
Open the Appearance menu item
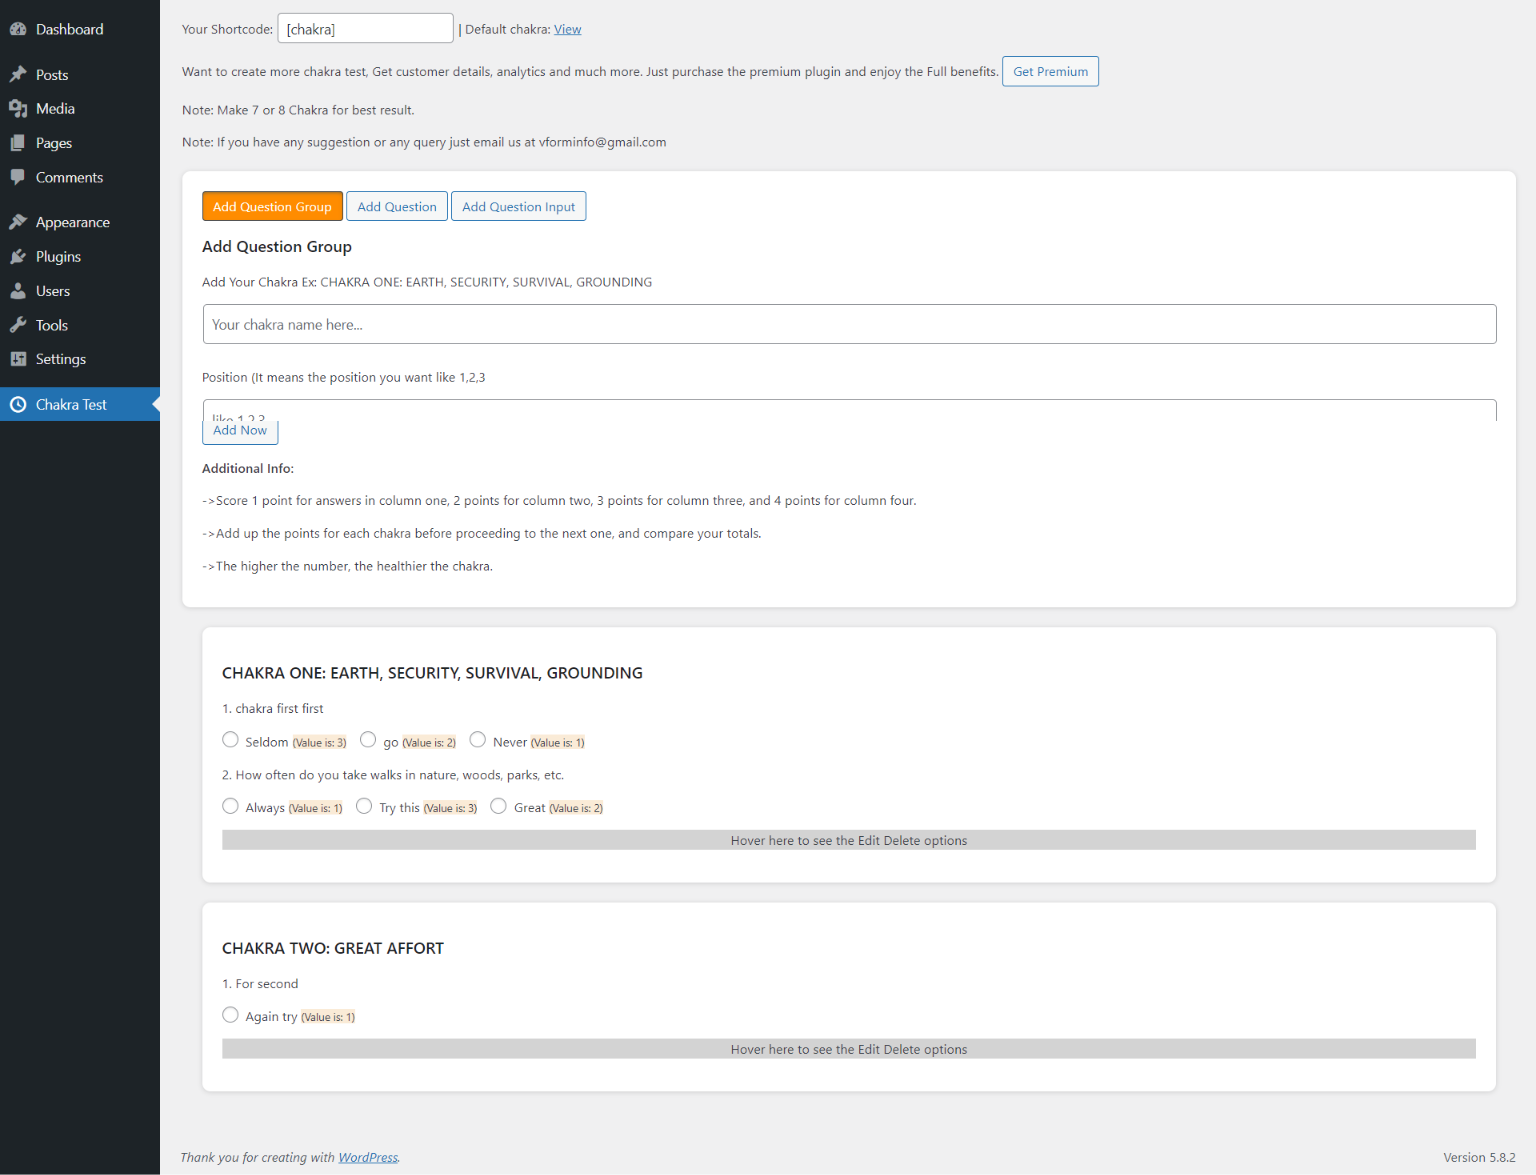(x=80, y=222)
